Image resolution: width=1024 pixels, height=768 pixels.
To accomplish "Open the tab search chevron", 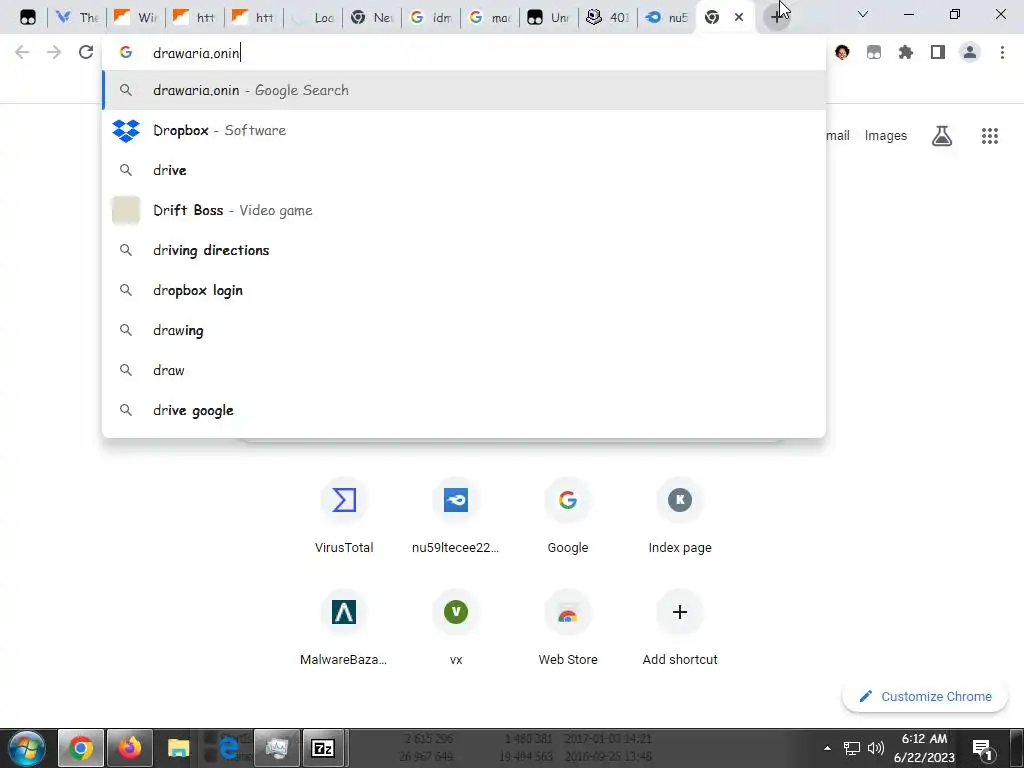I will [x=863, y=14].
